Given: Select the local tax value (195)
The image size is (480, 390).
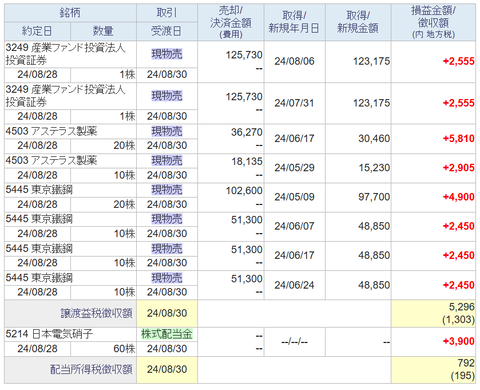Looking at the screenshot, I should 462,376.
